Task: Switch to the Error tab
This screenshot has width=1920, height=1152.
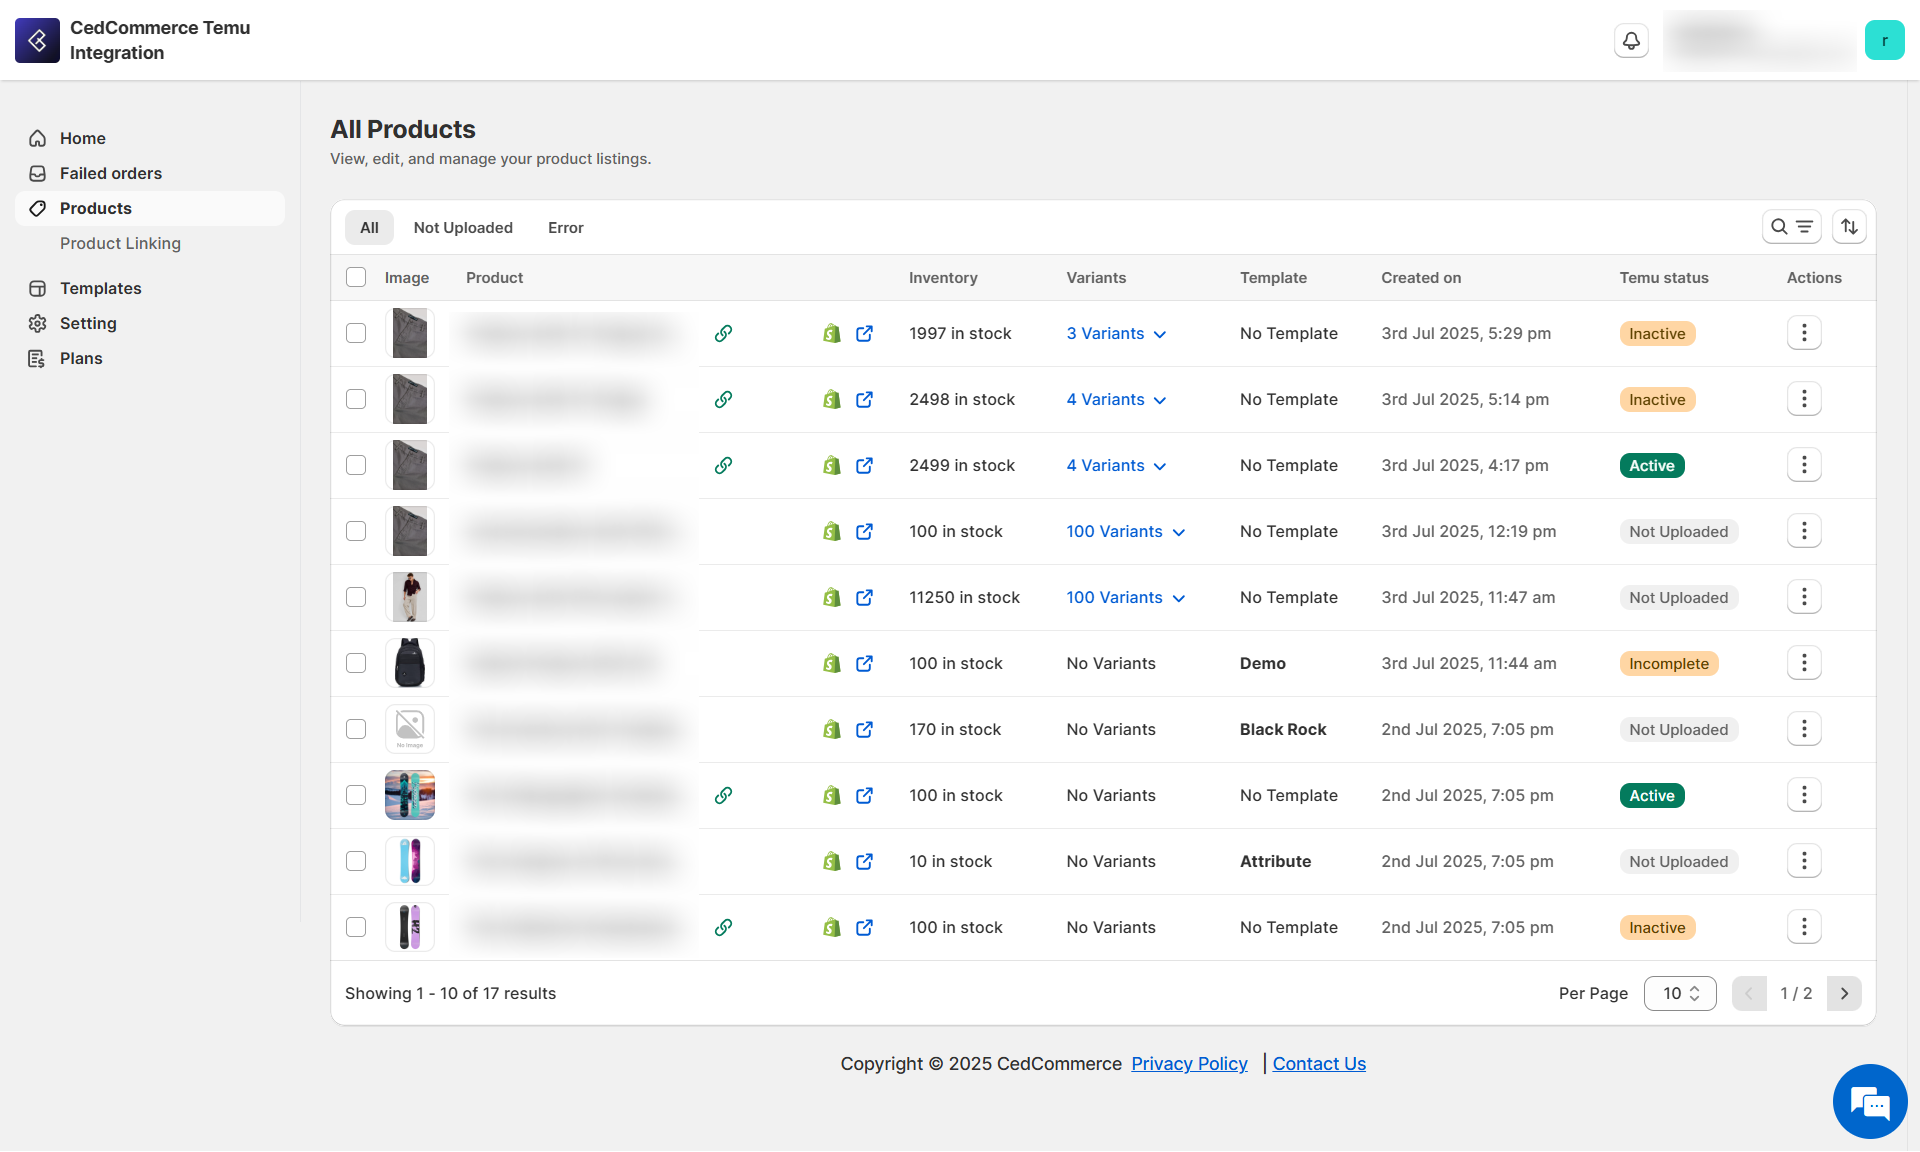Action: (565, 227)
